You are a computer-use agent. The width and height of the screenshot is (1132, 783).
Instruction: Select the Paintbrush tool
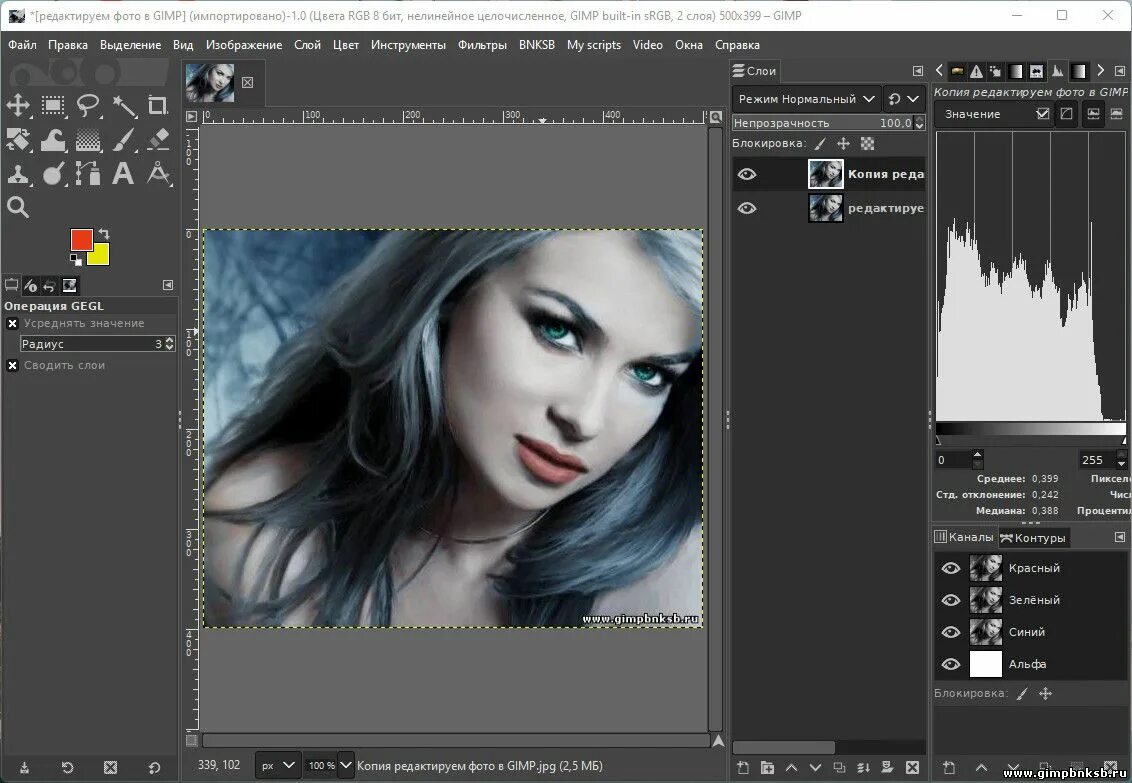coord(123,140)
